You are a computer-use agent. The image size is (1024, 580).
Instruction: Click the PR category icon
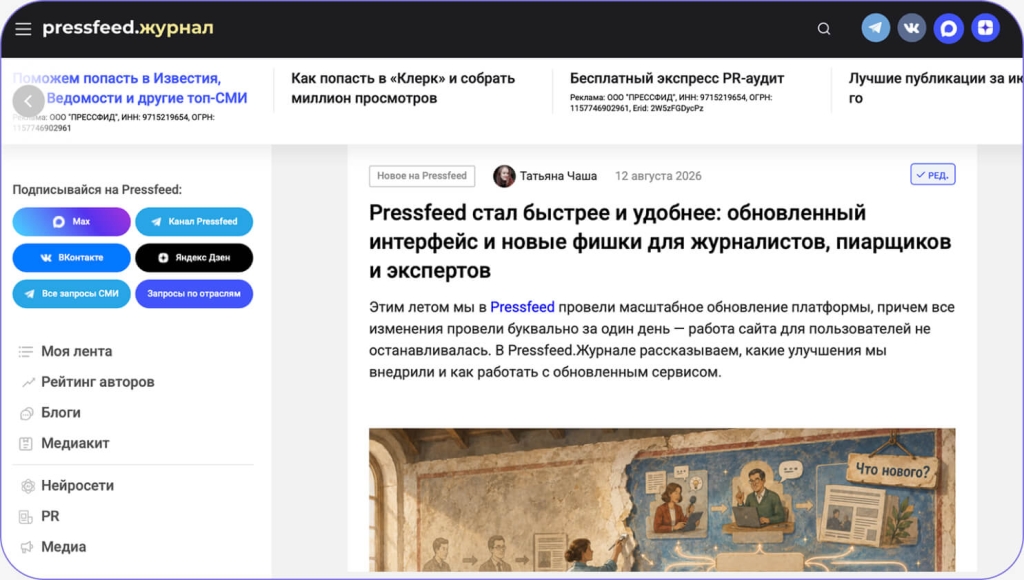(26, 517)
